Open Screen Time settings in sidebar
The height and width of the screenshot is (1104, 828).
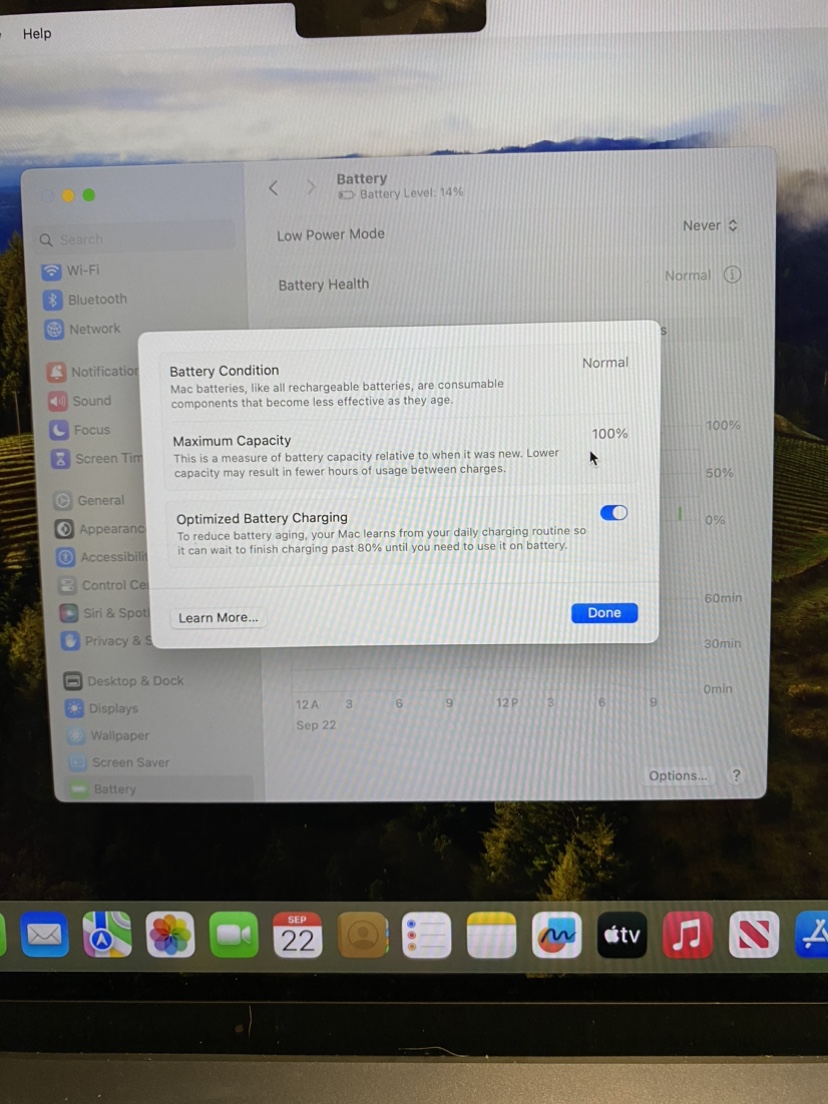[96, 458]
